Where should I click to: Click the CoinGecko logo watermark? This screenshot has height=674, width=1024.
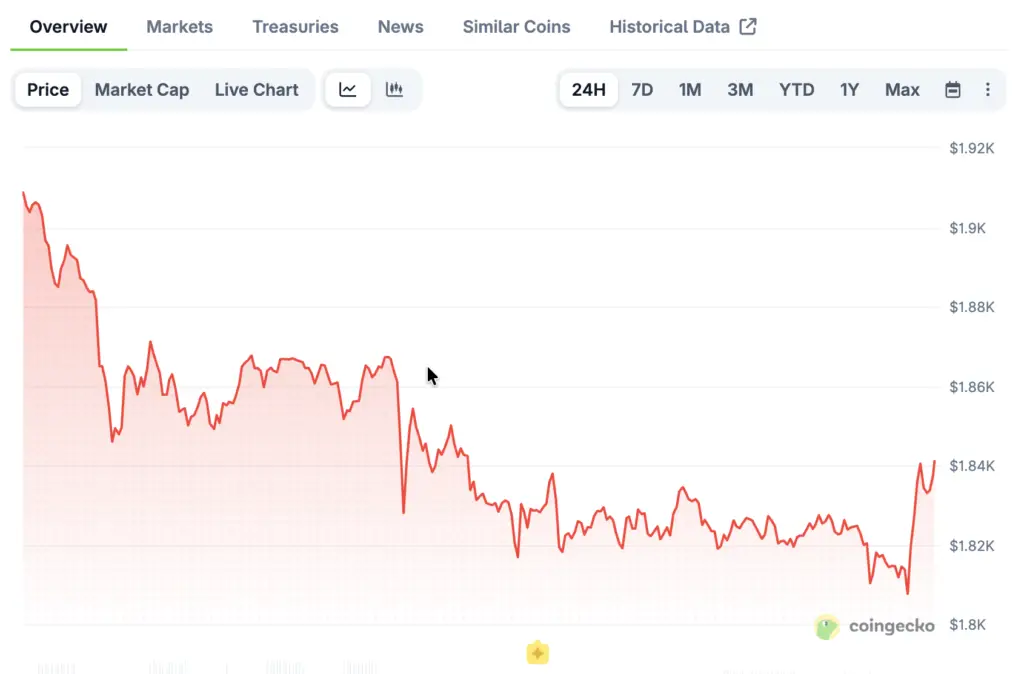pos(875,626)
